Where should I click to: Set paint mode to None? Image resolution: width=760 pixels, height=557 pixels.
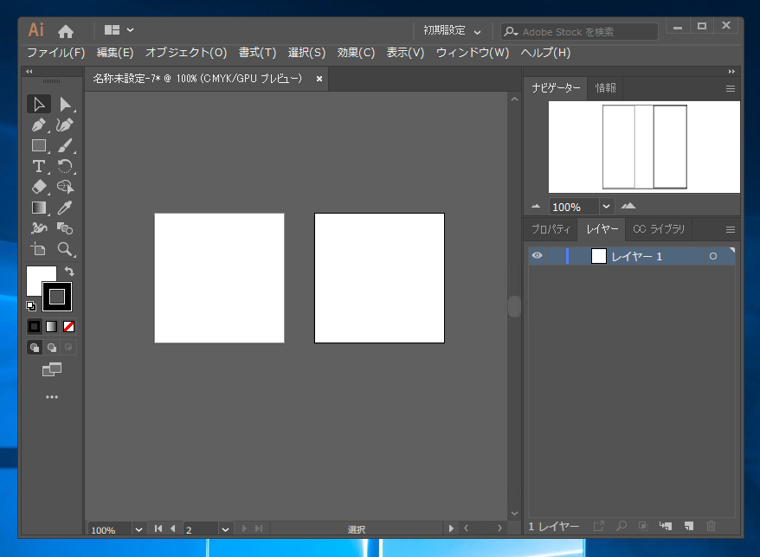pos(69,326)
